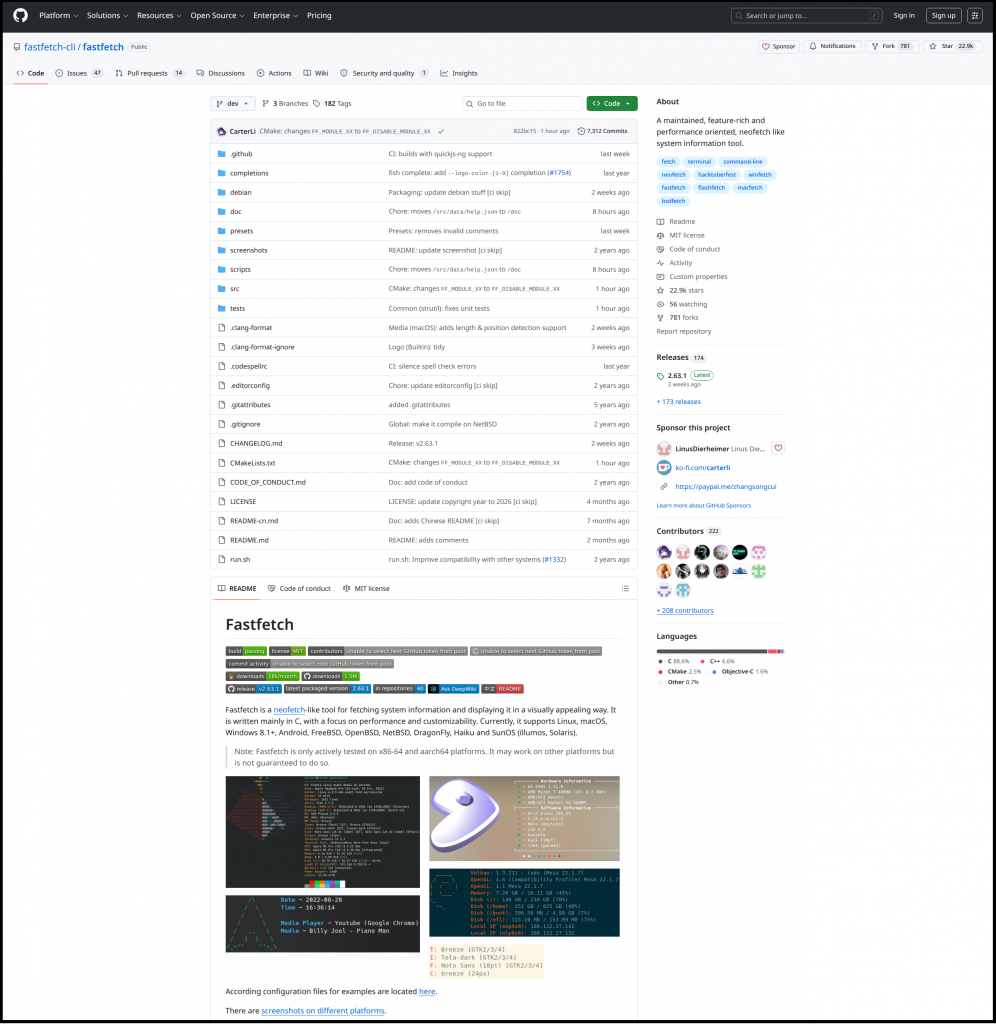This screenshot has height=1024, width=996.
Task: View the 182 Tags link
Action: (x=332, y=103)
